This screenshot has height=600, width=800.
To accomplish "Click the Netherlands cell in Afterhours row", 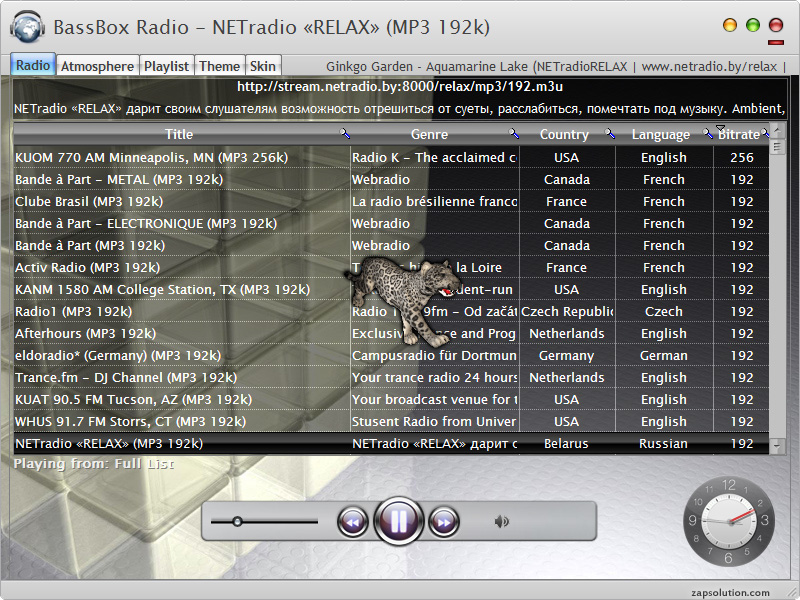I will pyautogui.click(x=566, y=333).
